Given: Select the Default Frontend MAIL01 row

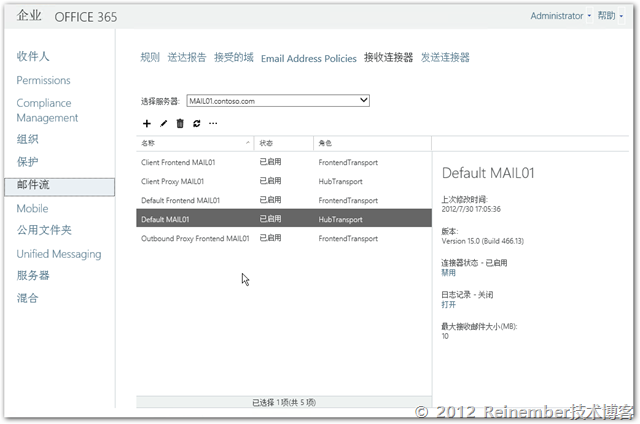Looking at the screenshot, I should 284,200.
